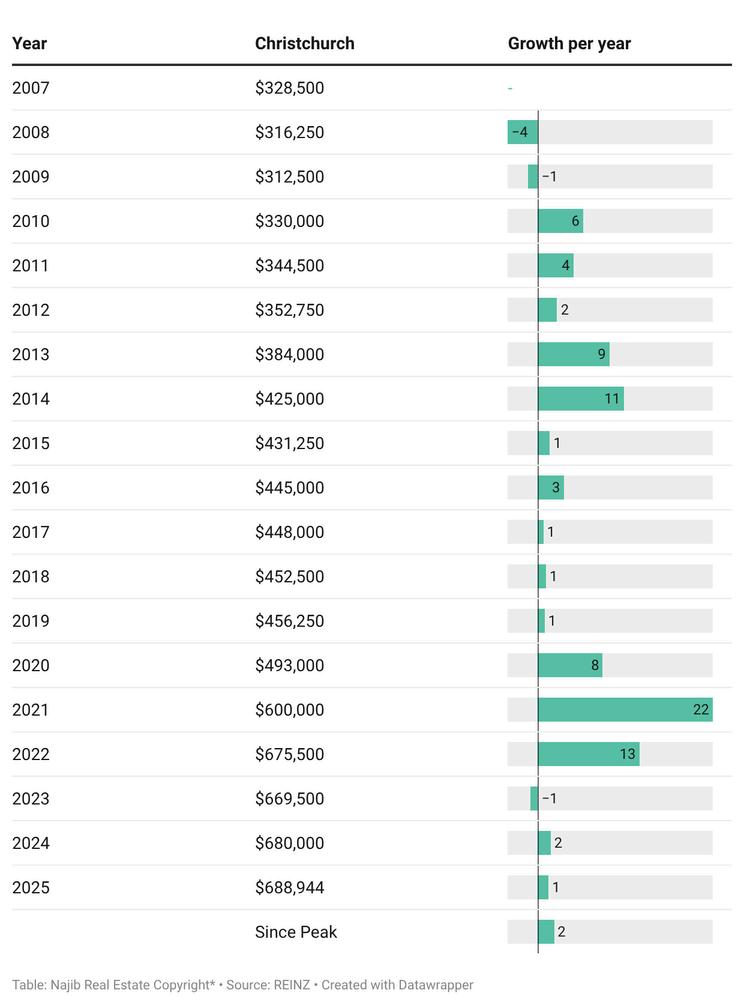Select the 2010 growth bar showing 6
The height and width of the screenshot is (1005, 744).
560,221
